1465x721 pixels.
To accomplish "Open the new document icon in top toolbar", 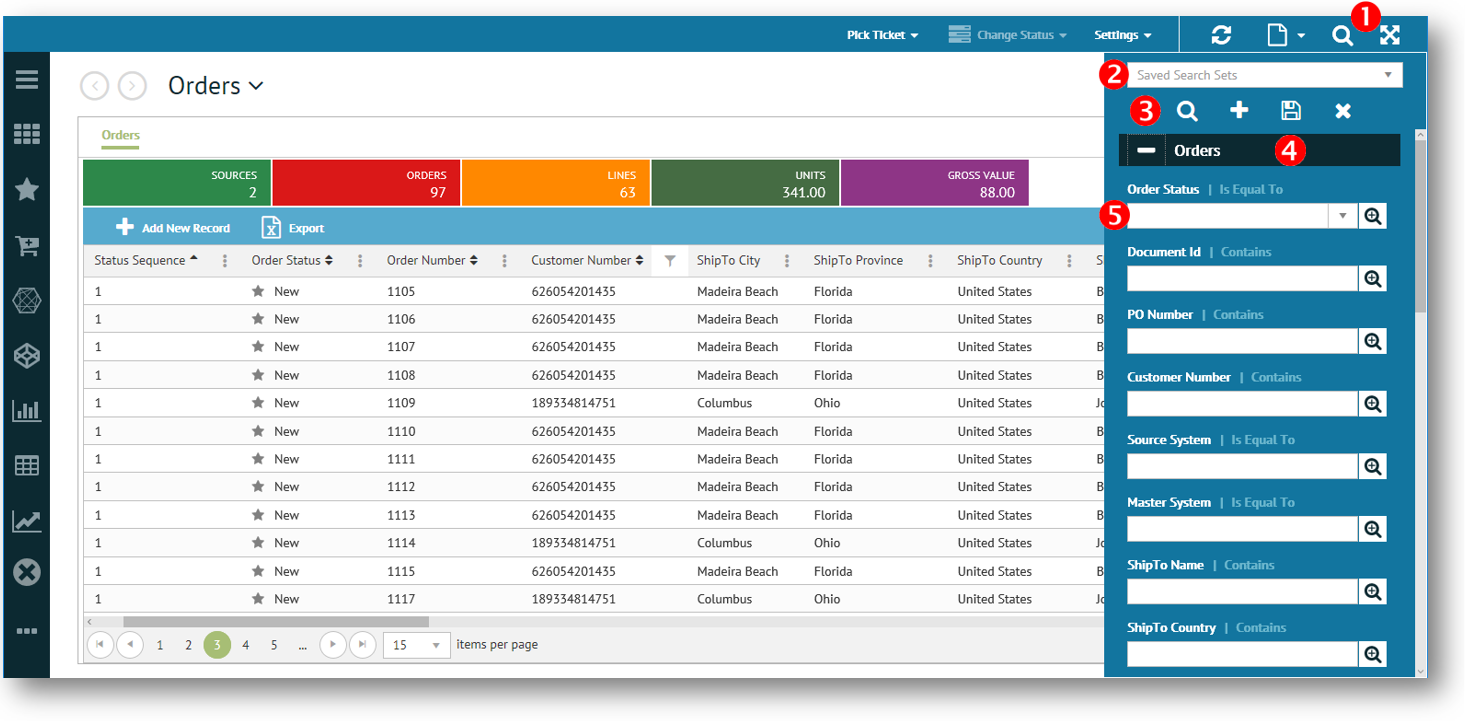I will [x=1279, y=34].
